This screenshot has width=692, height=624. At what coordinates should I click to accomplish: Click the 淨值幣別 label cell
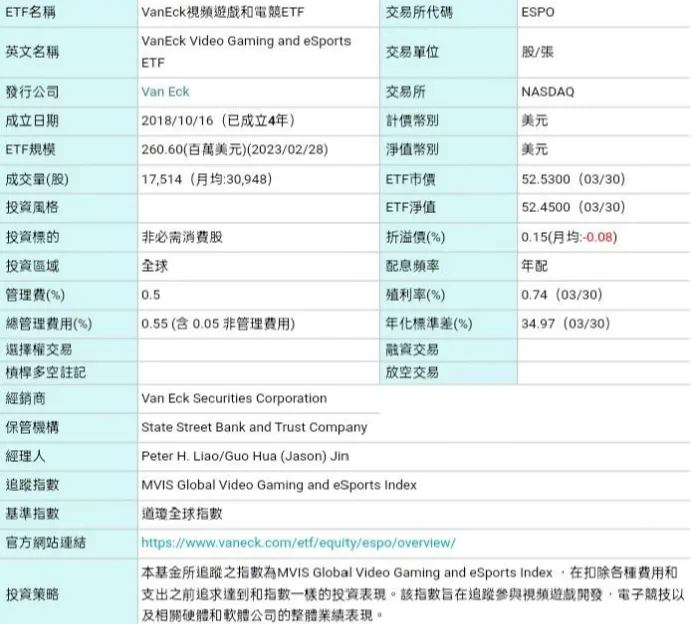point(448,150)
